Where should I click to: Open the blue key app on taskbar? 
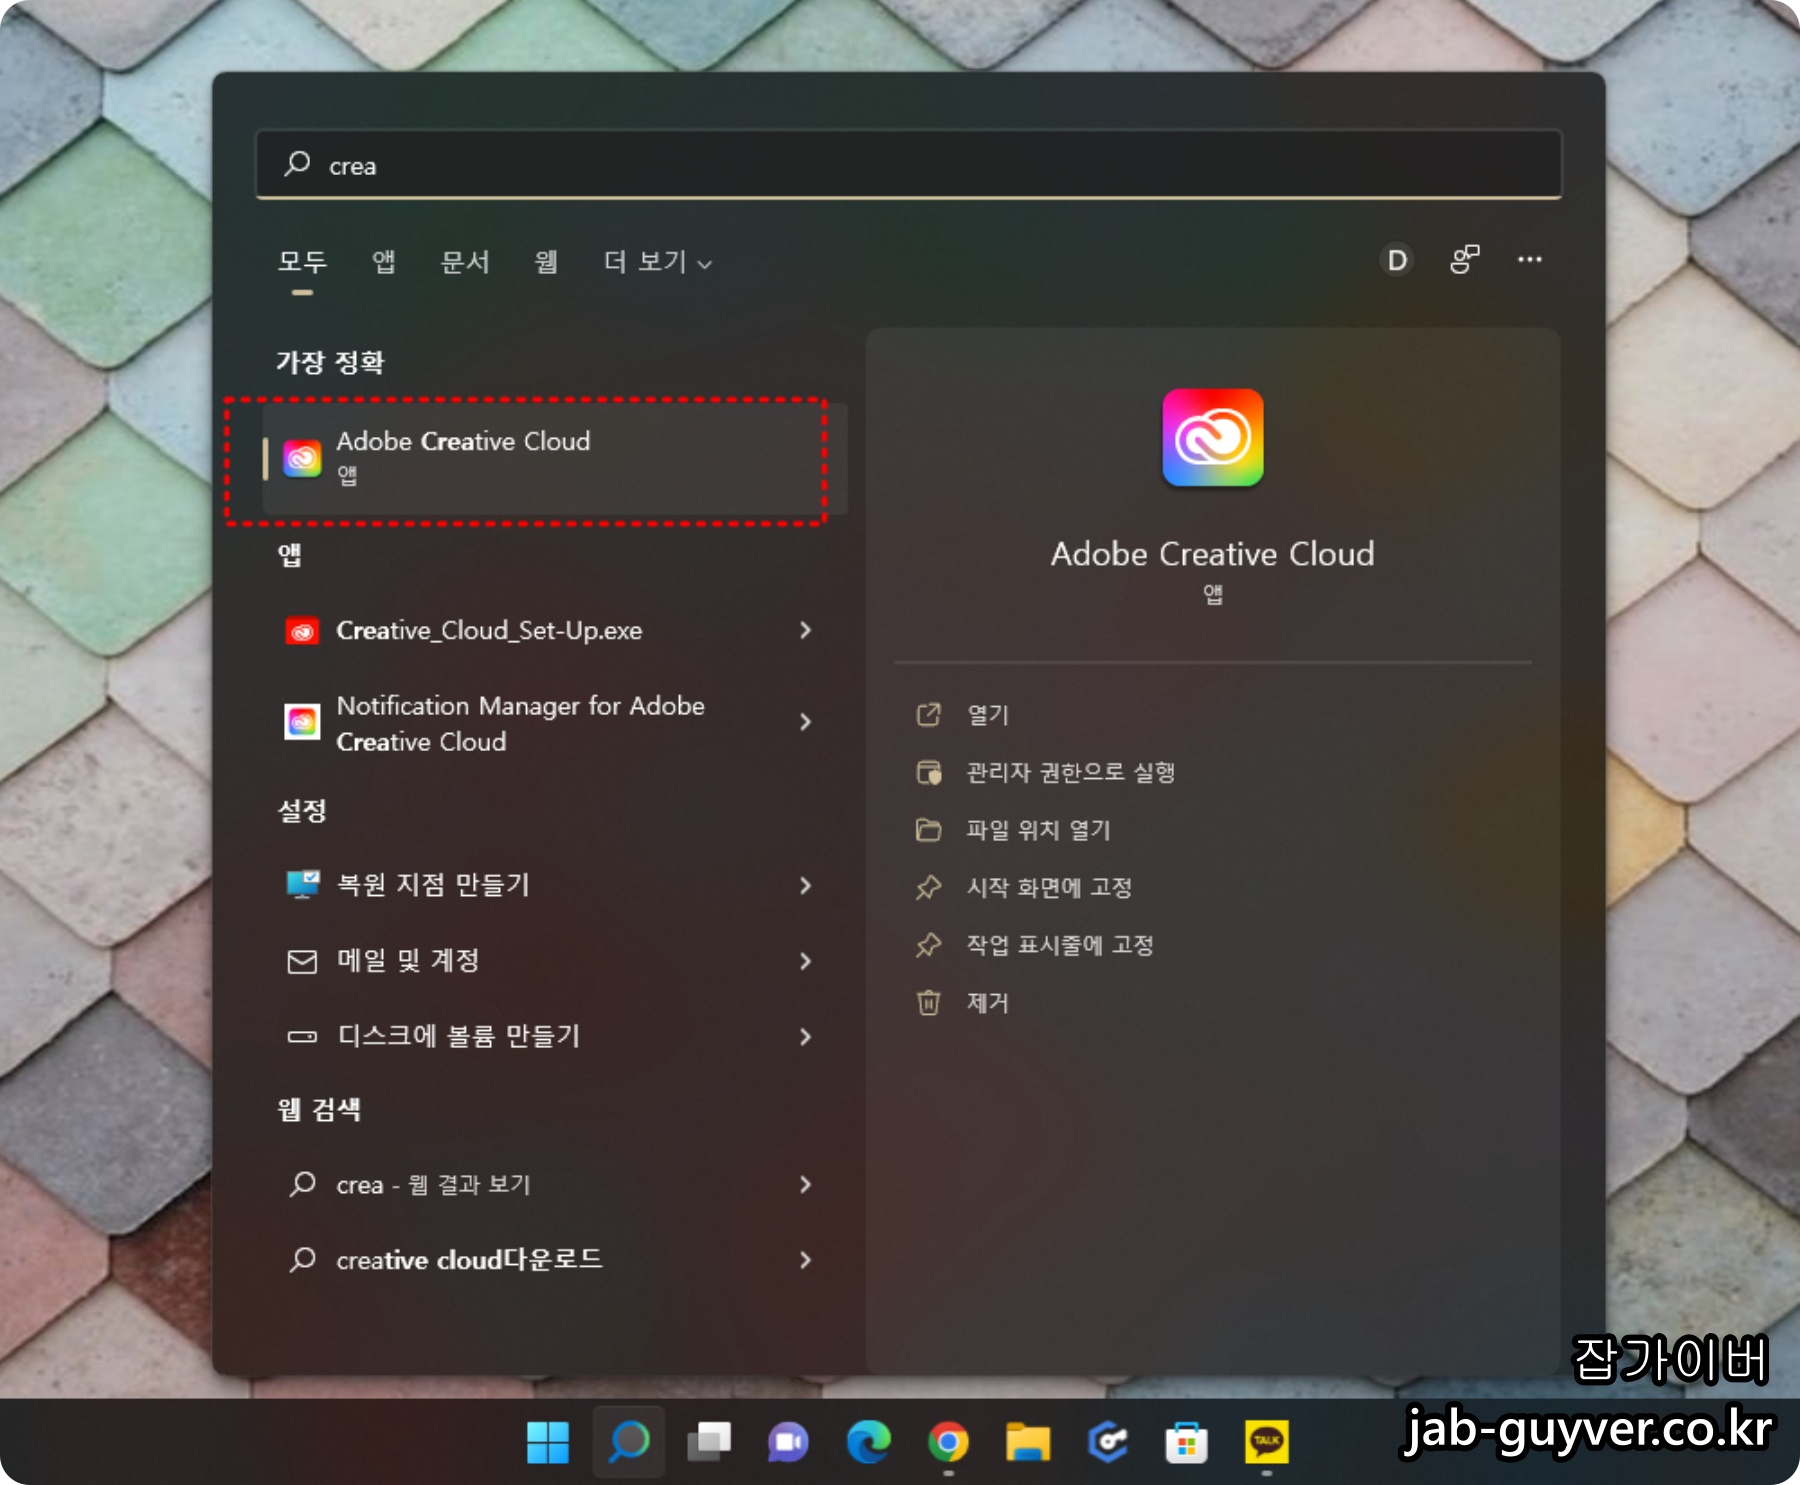tap(1107, 1441)
